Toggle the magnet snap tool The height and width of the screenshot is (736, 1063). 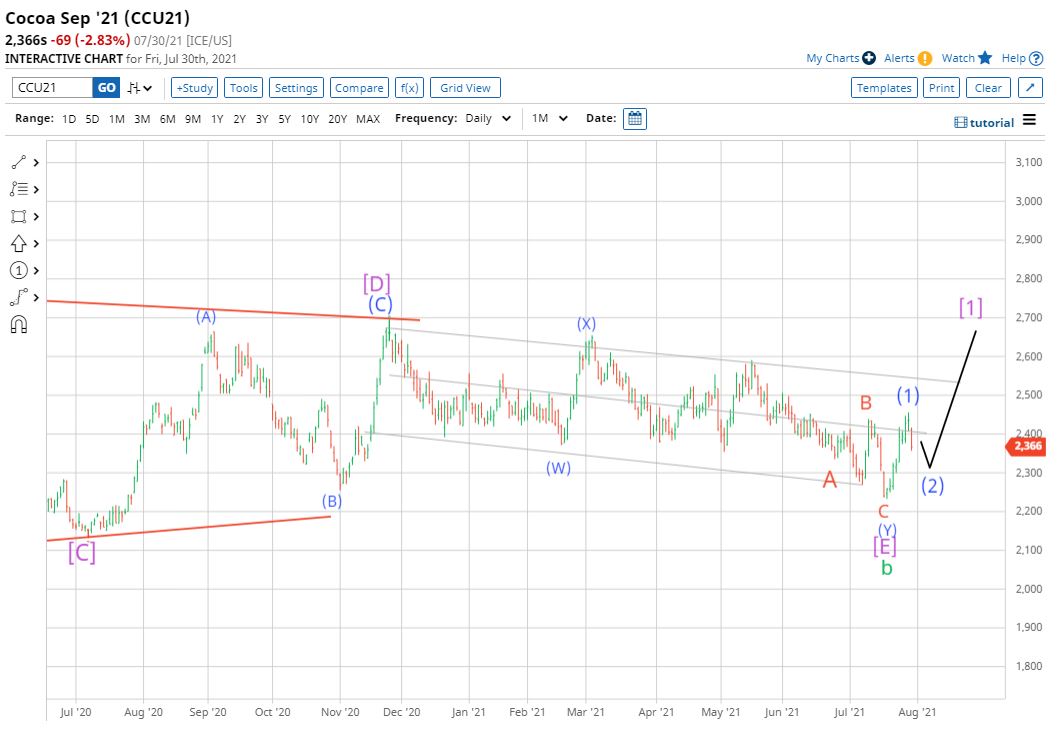click(19, 325)
